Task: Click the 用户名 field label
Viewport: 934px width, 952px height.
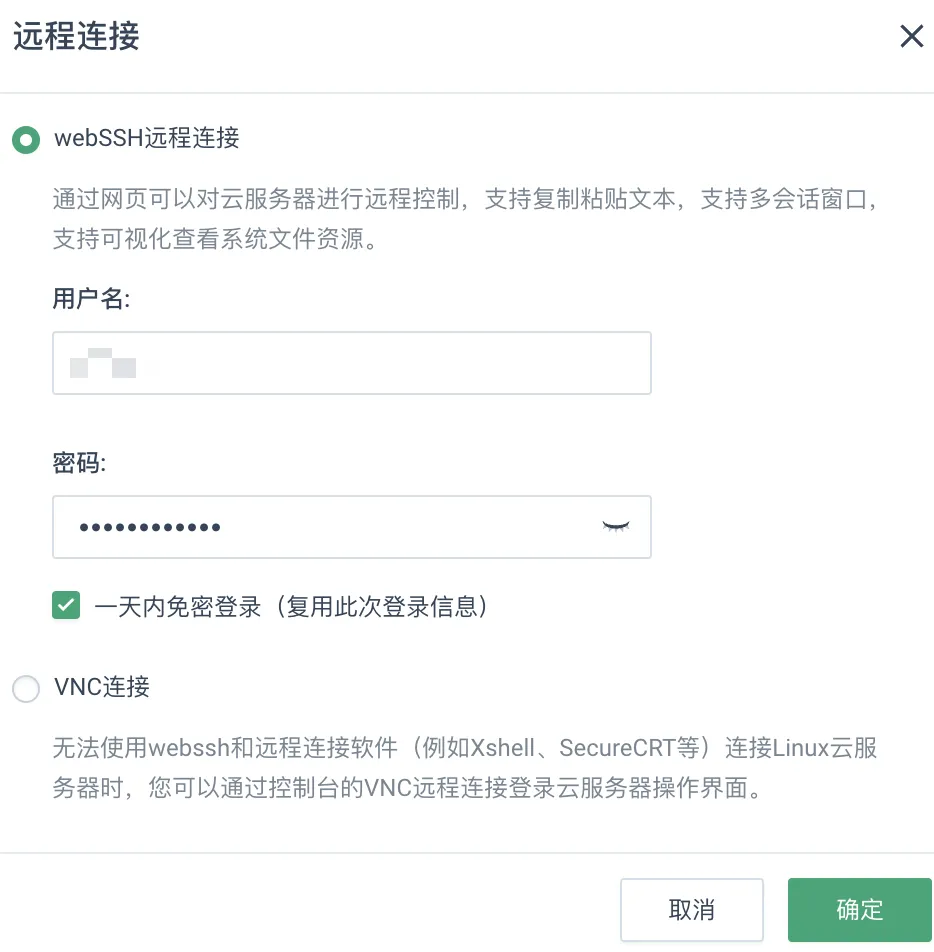Action: pos(91,299)
